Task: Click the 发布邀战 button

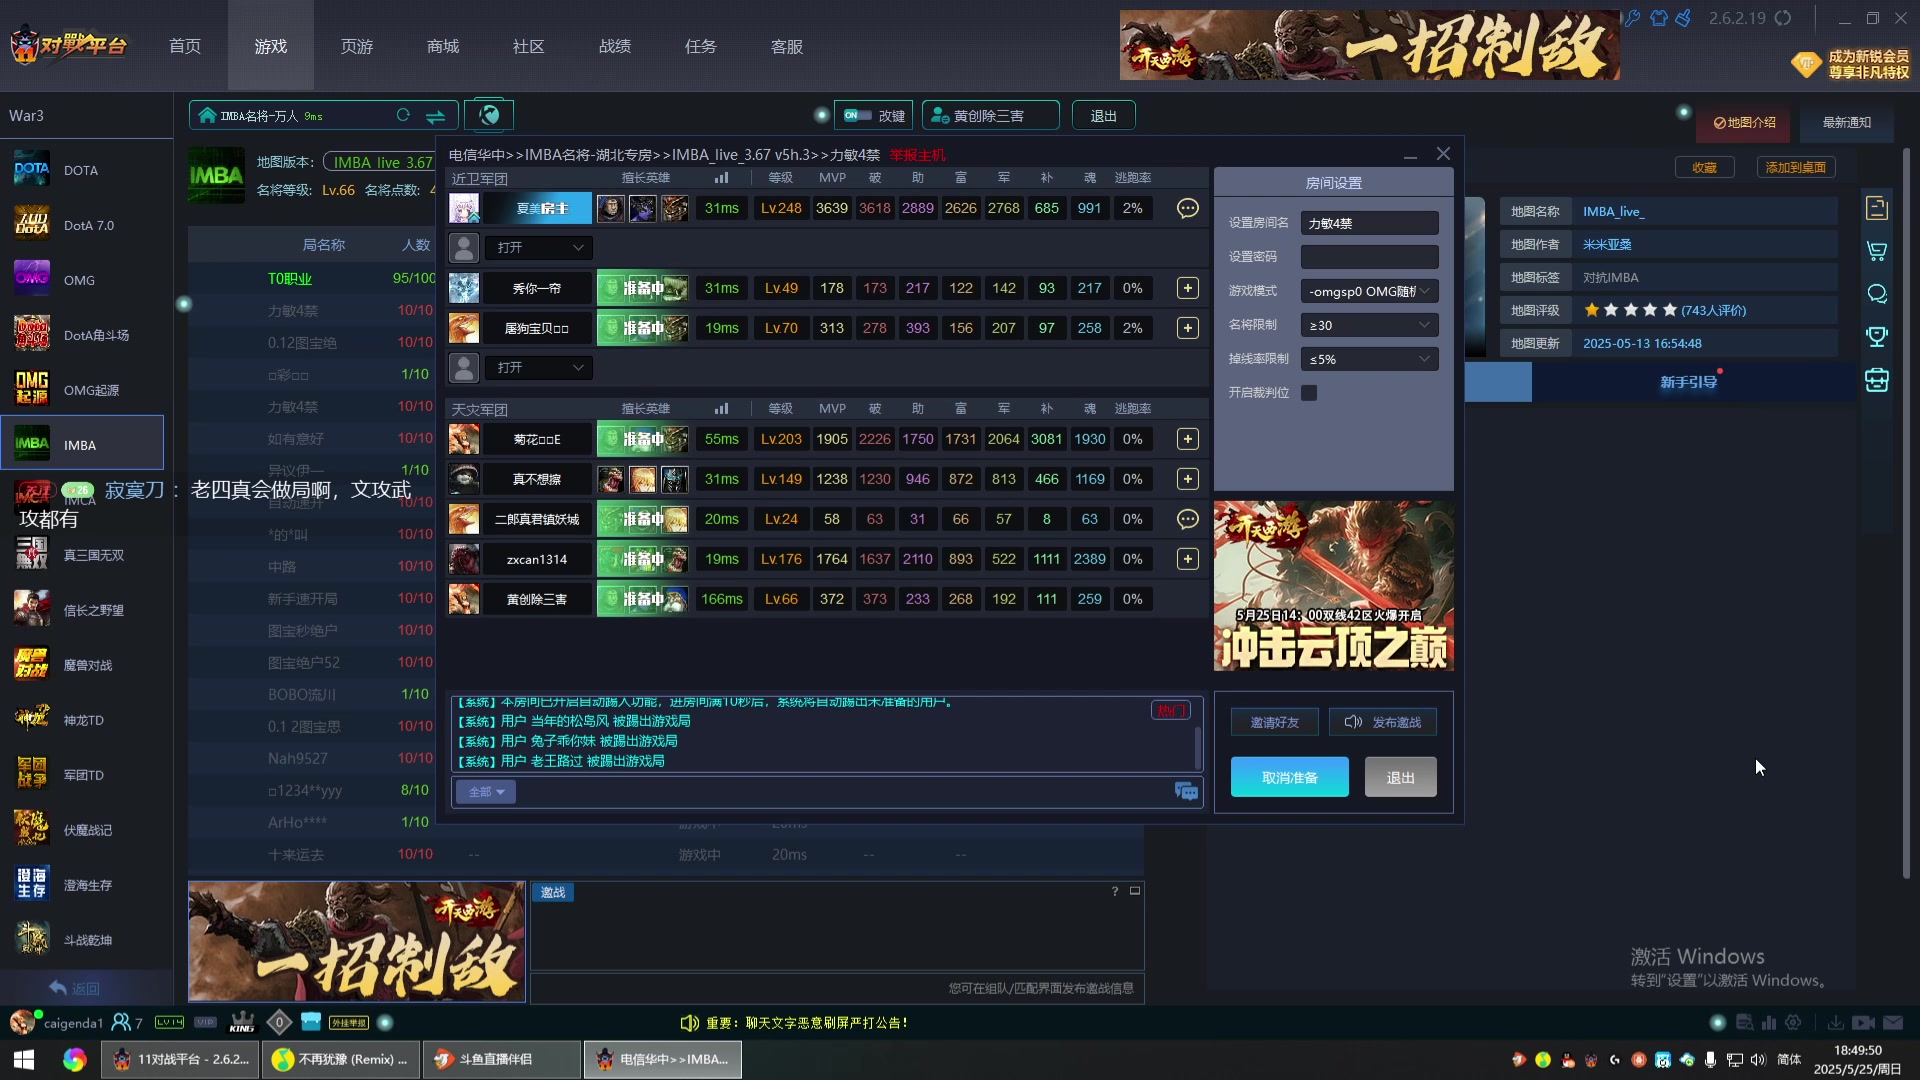Action: tap(1383, 722)
